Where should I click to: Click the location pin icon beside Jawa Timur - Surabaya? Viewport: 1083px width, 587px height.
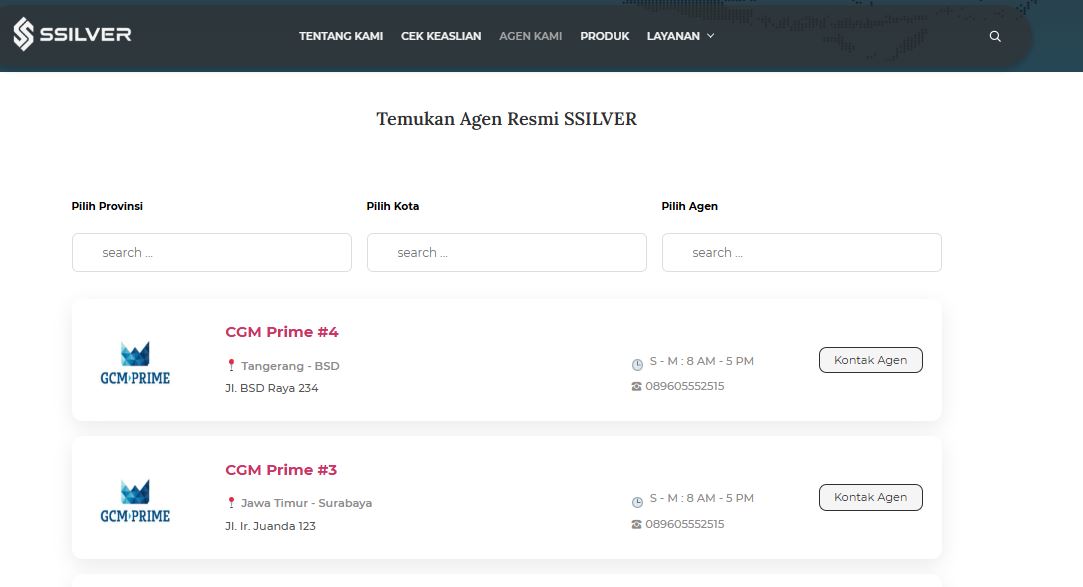(231, 503)
